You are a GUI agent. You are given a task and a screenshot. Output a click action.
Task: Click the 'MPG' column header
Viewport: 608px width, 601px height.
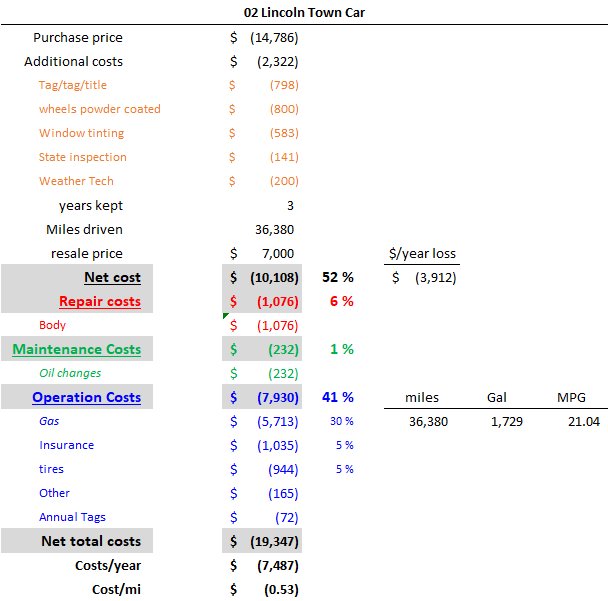tap(571, 397)
